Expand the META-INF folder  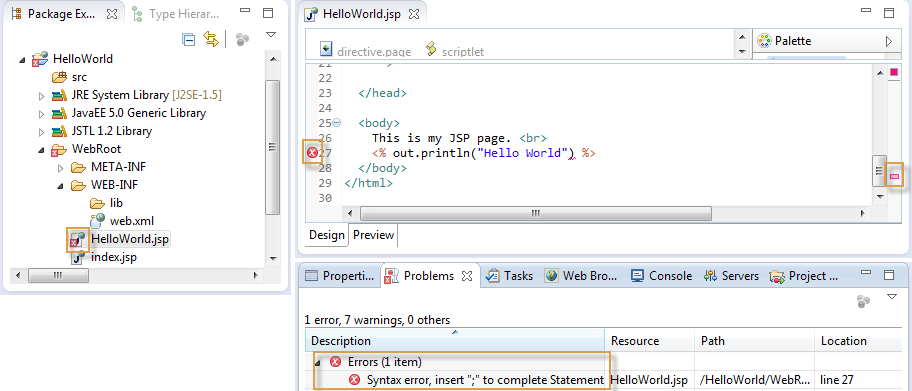[x=60, y=168]
